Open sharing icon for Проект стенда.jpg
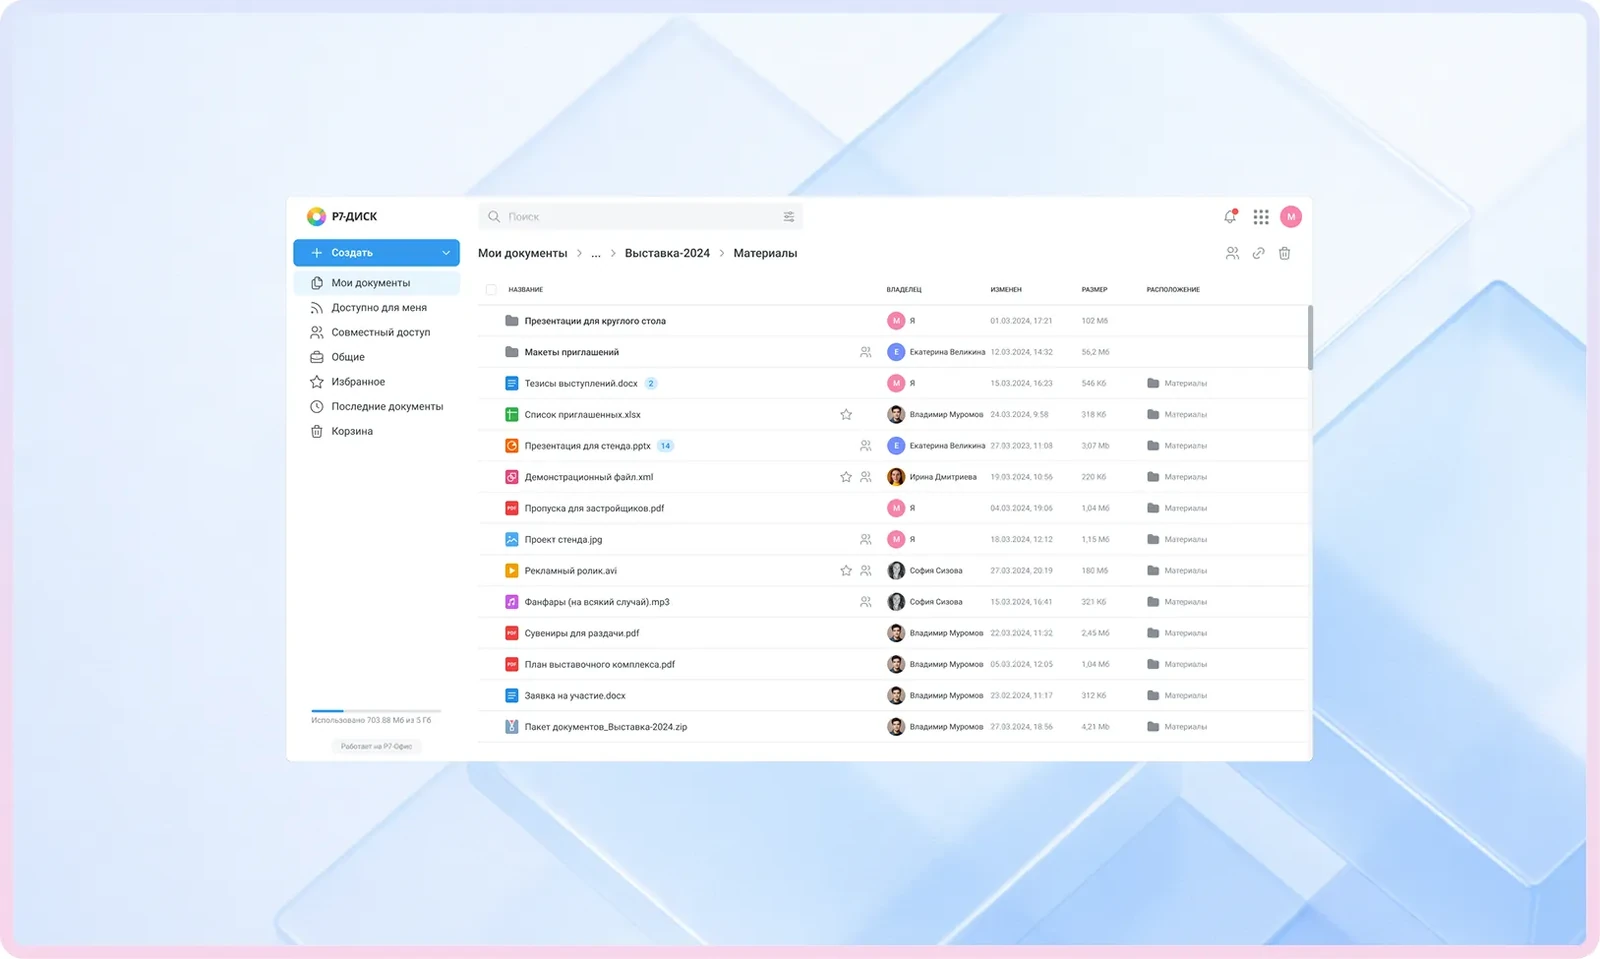The image size is (1600, 959). click(x=866, y=539)
